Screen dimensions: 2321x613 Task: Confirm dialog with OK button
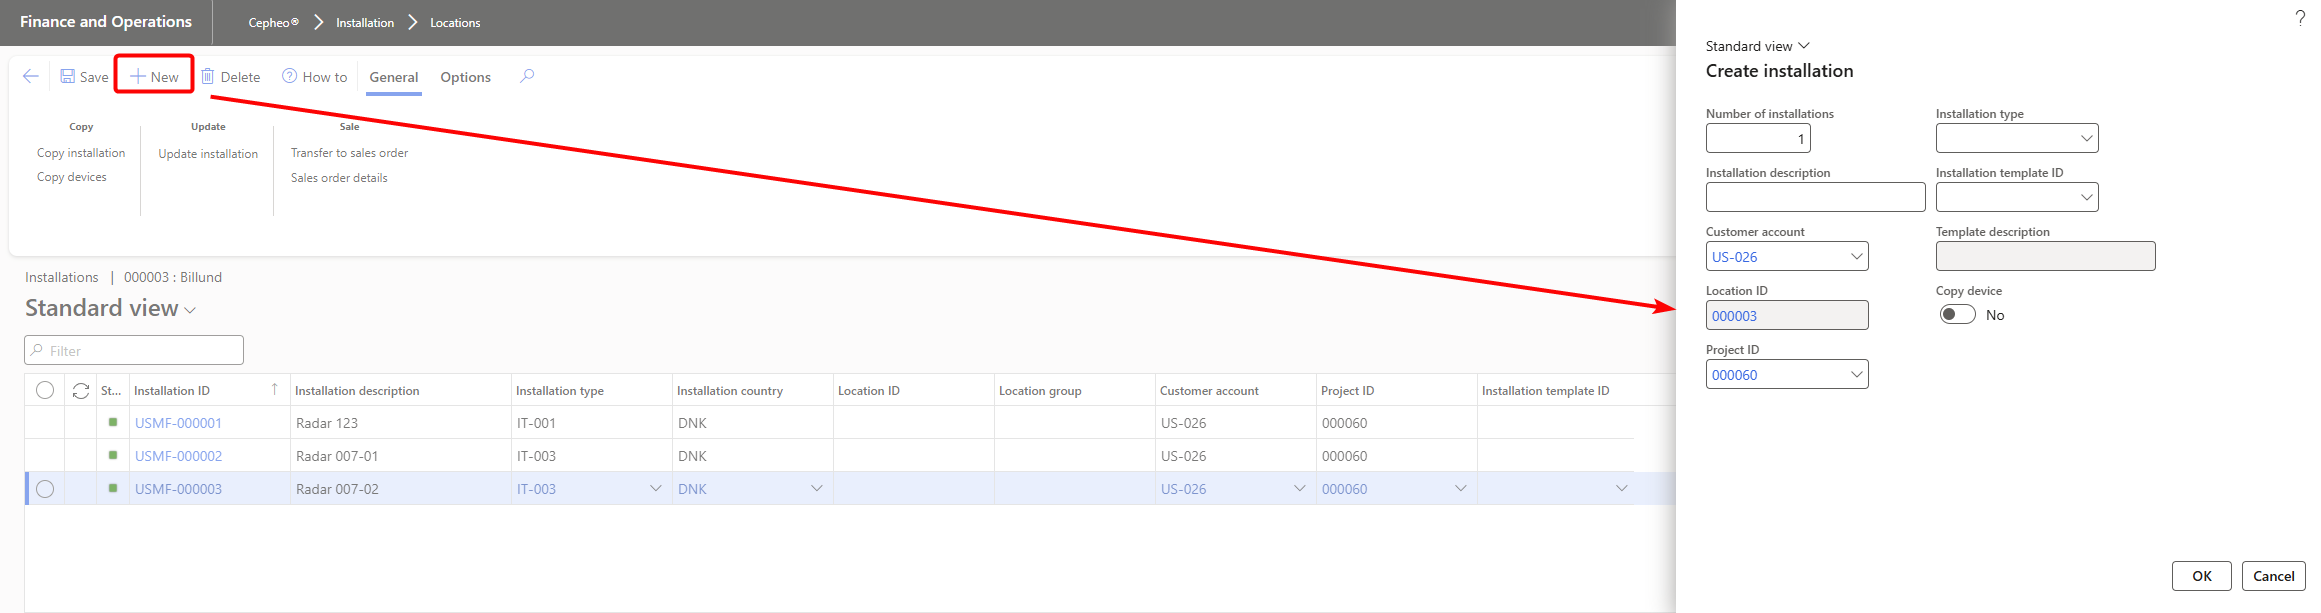(x=2201, y=576)
